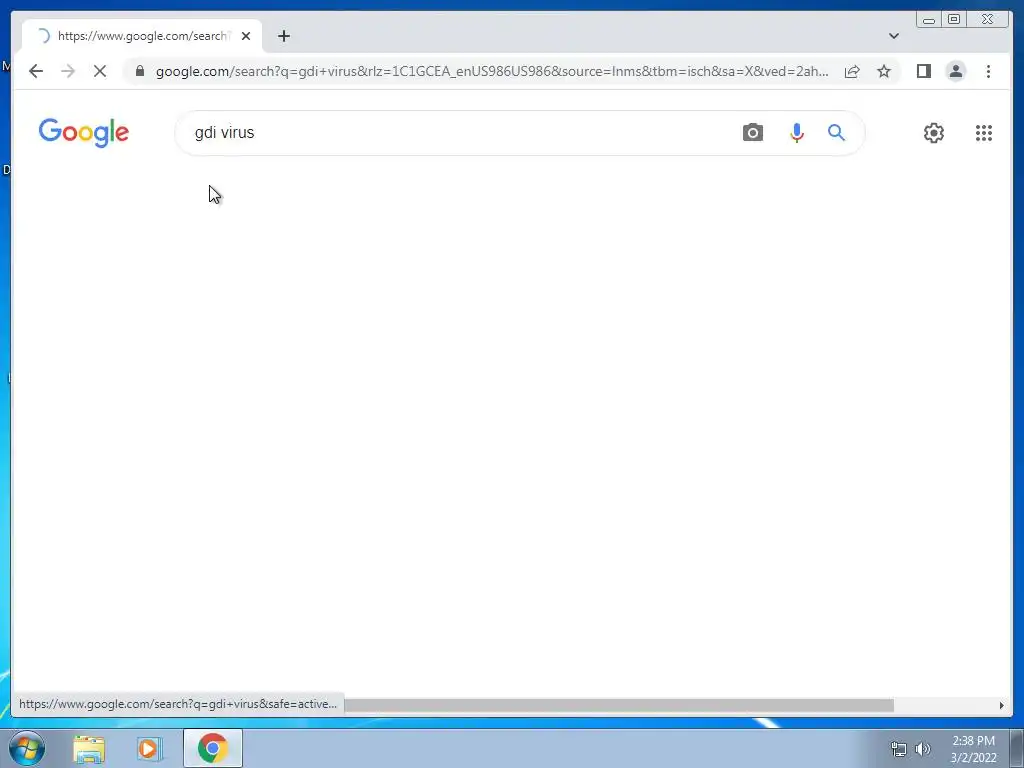Search by image camera icon
This screenshot has width=1024, height=768.
(x=752, y=133)
